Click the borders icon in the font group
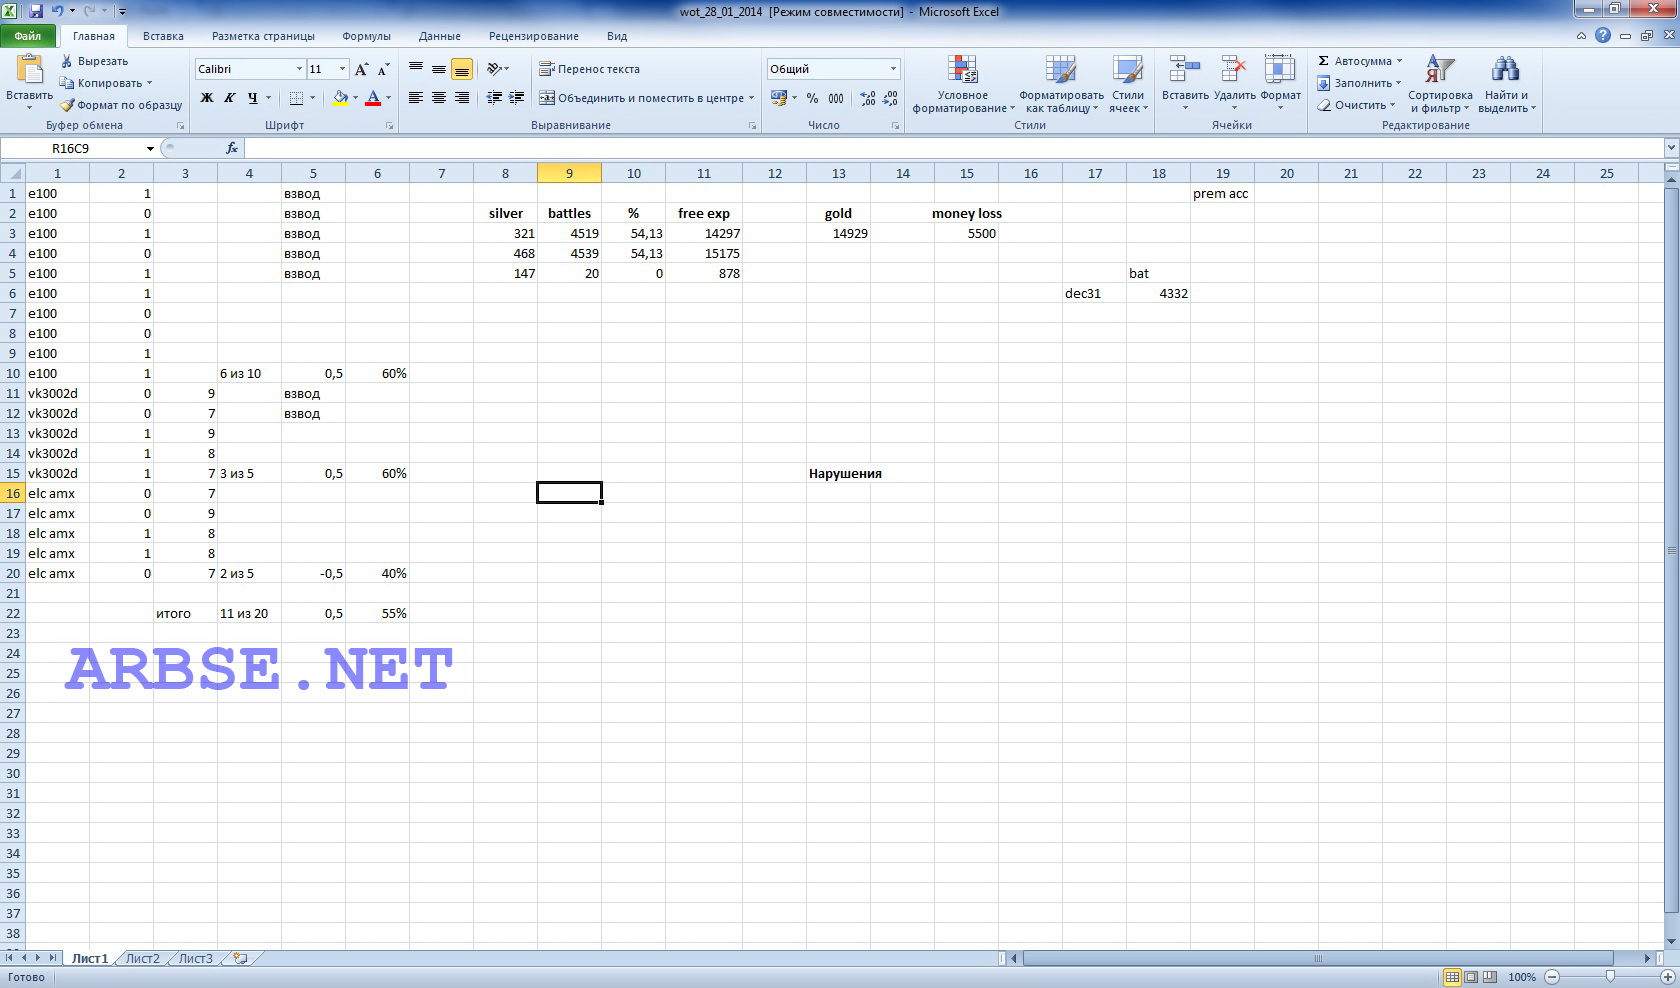Screen dimensions: 1680x988 [x=296, y=98]
